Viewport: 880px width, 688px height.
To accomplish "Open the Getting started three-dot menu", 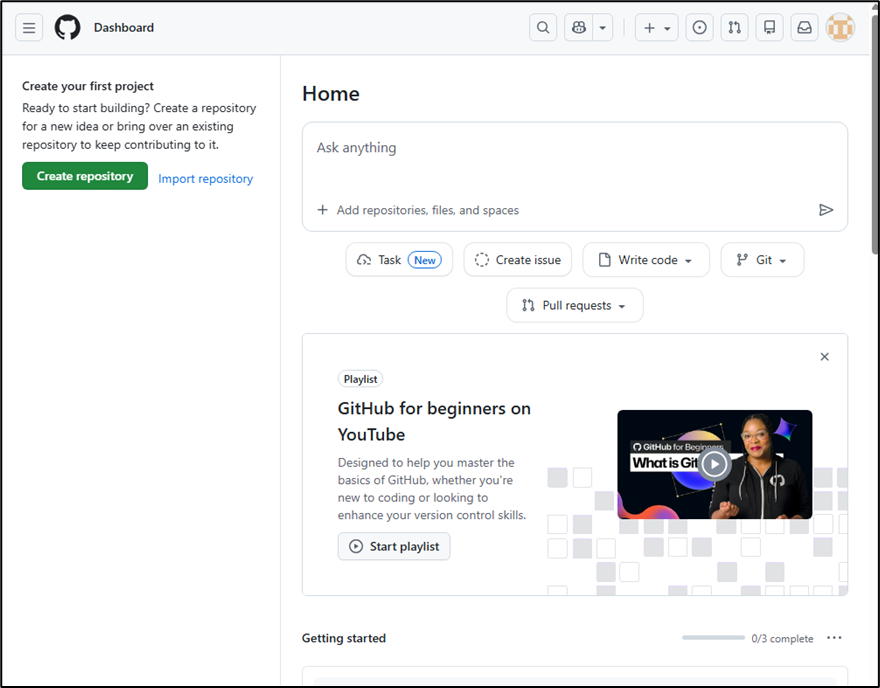I will tap(834, 637).
